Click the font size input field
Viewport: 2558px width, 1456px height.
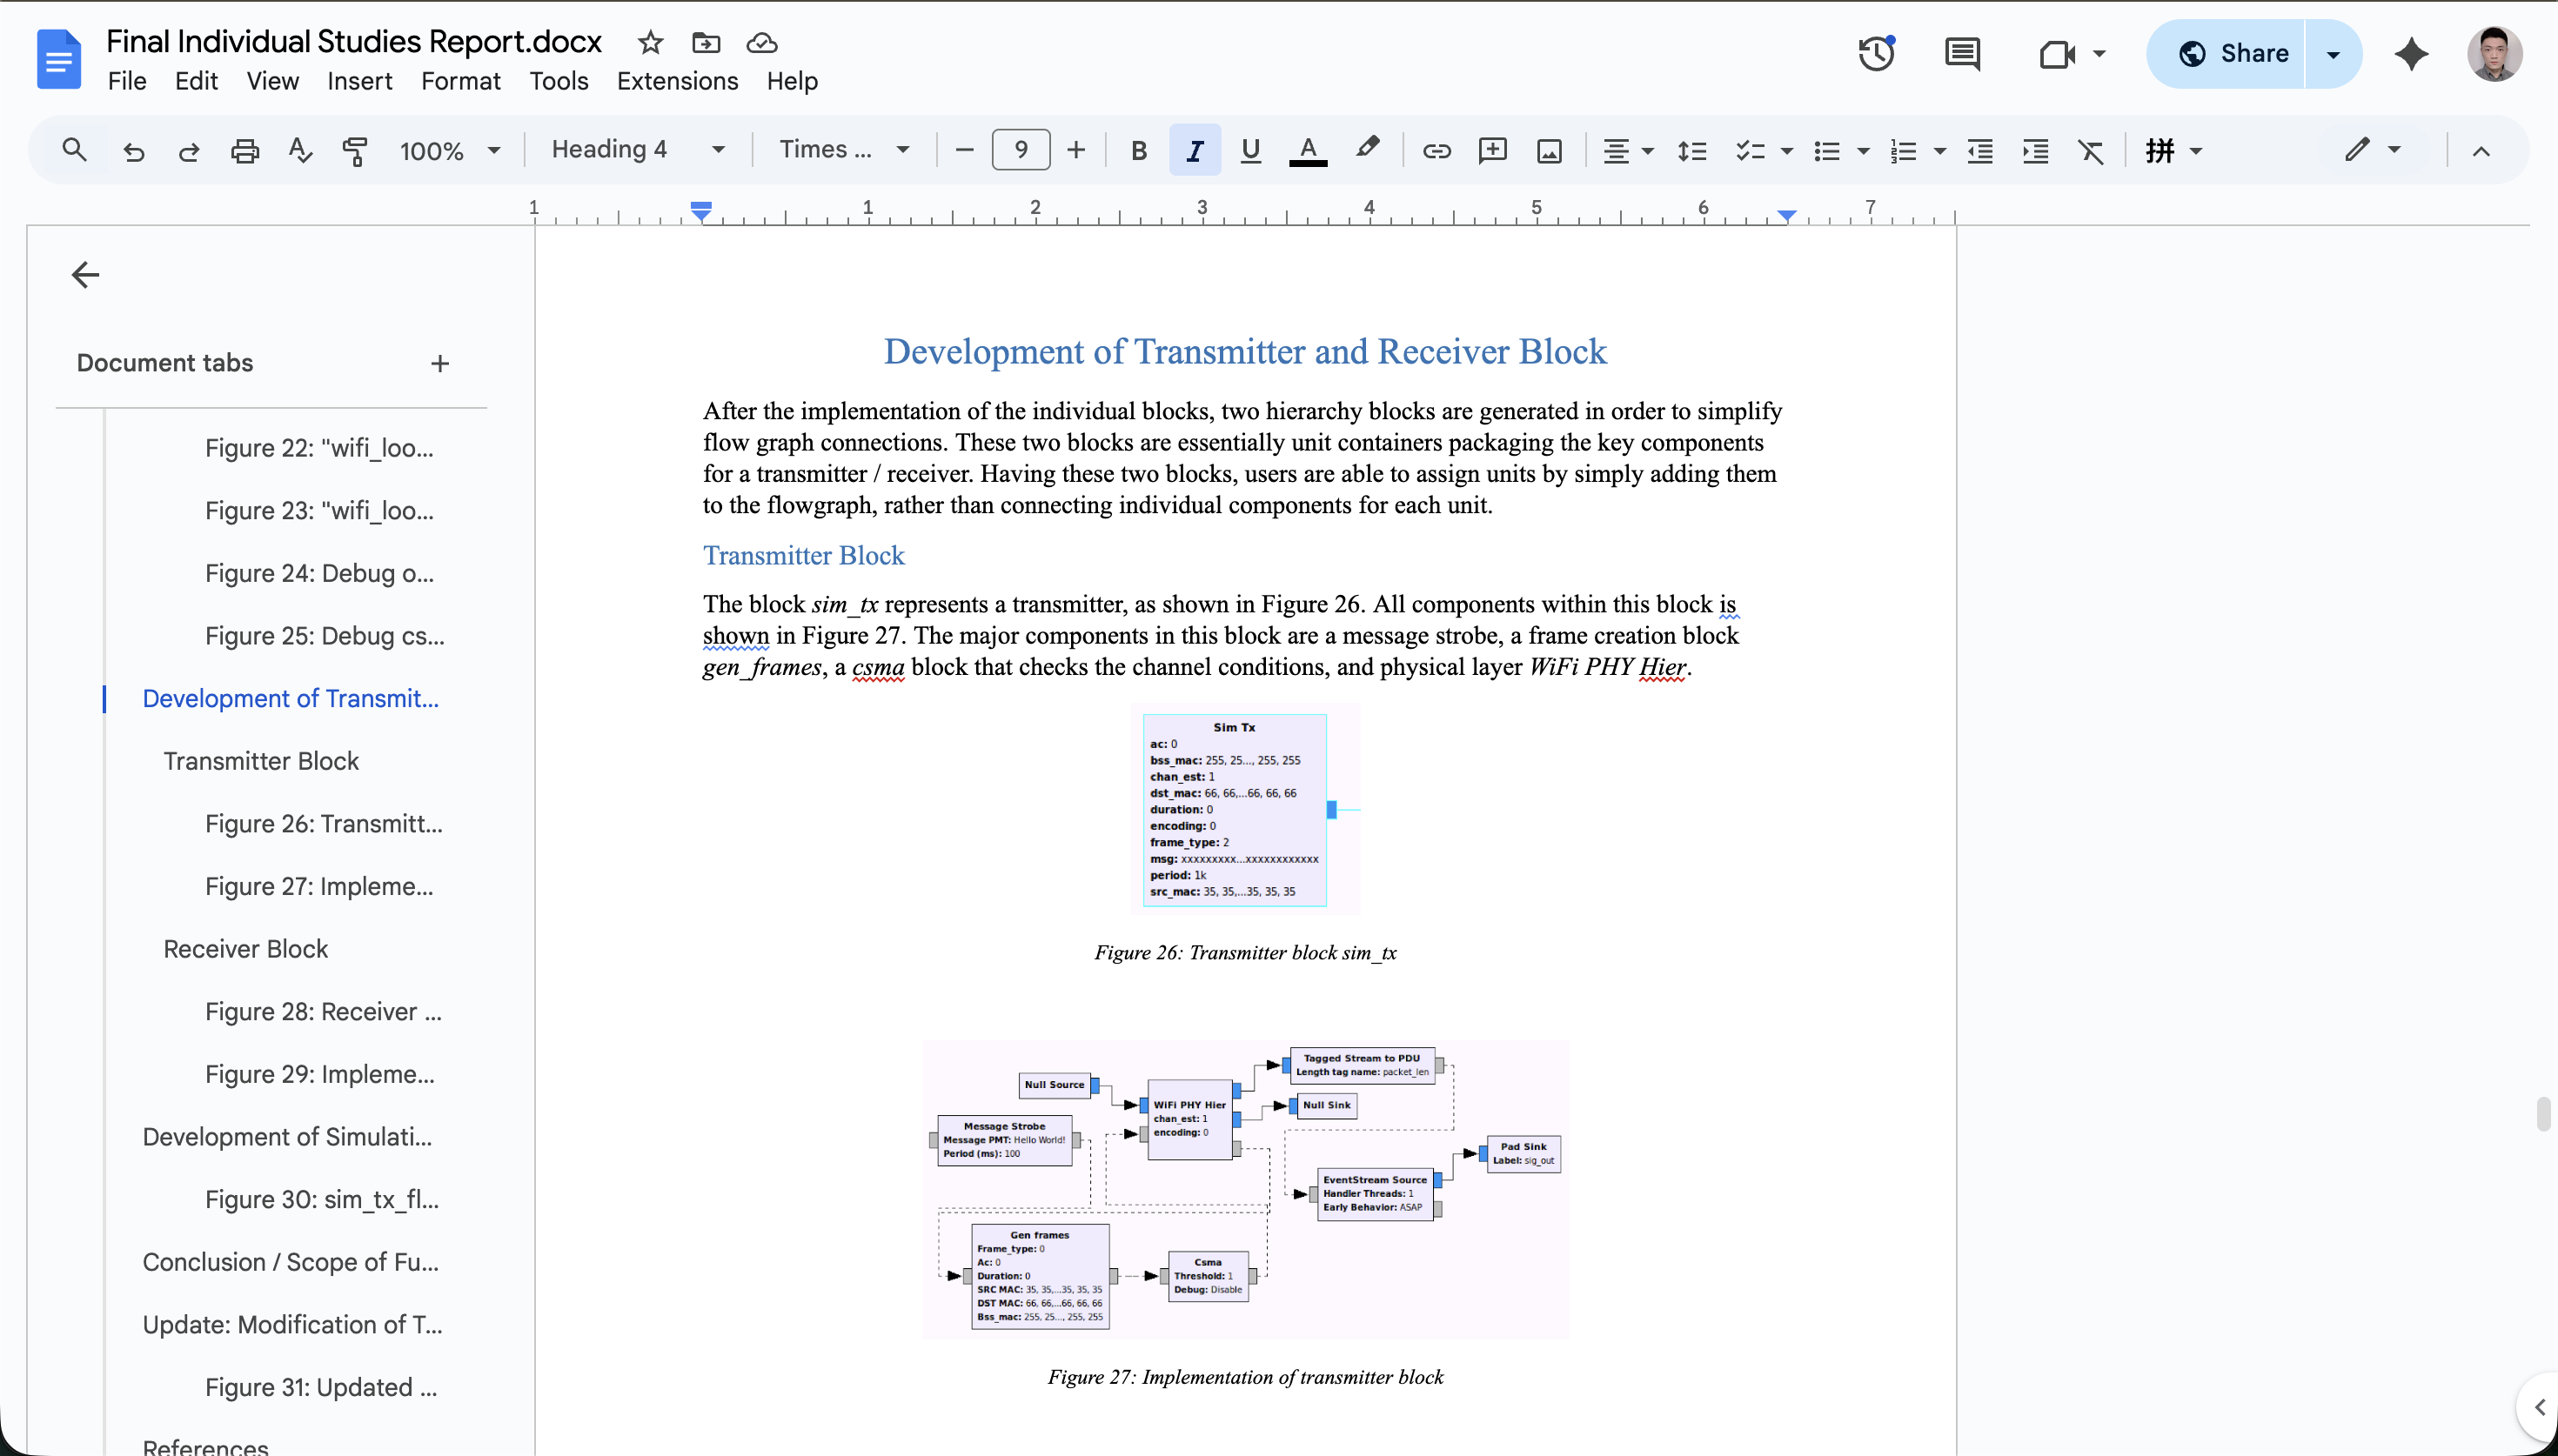point(1020,150)
